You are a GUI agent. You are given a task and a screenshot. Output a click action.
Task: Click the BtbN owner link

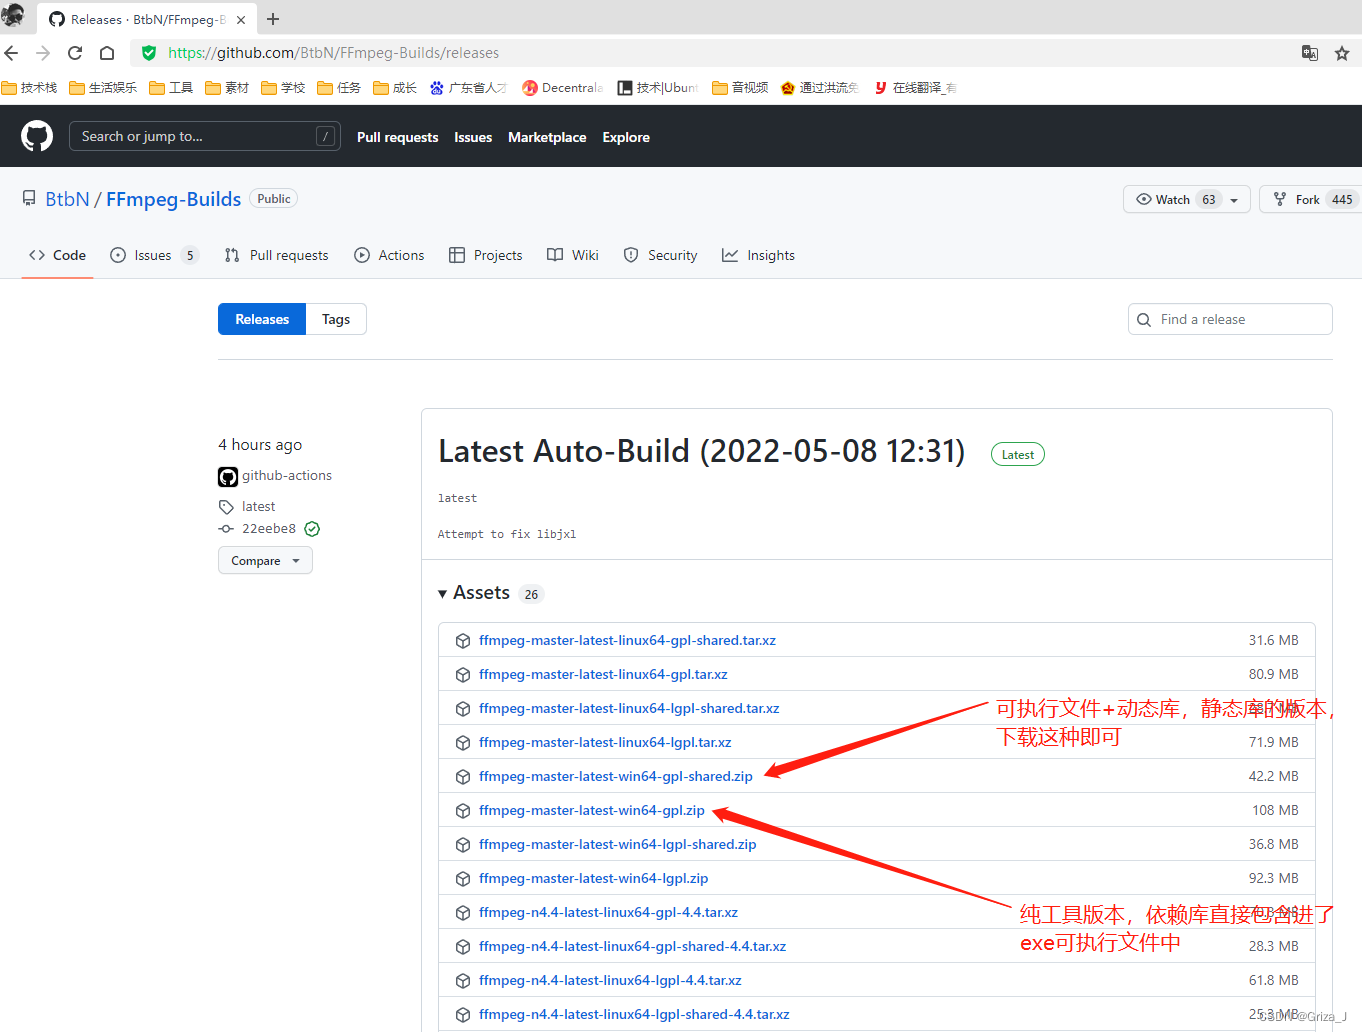(x=67, y=199)
